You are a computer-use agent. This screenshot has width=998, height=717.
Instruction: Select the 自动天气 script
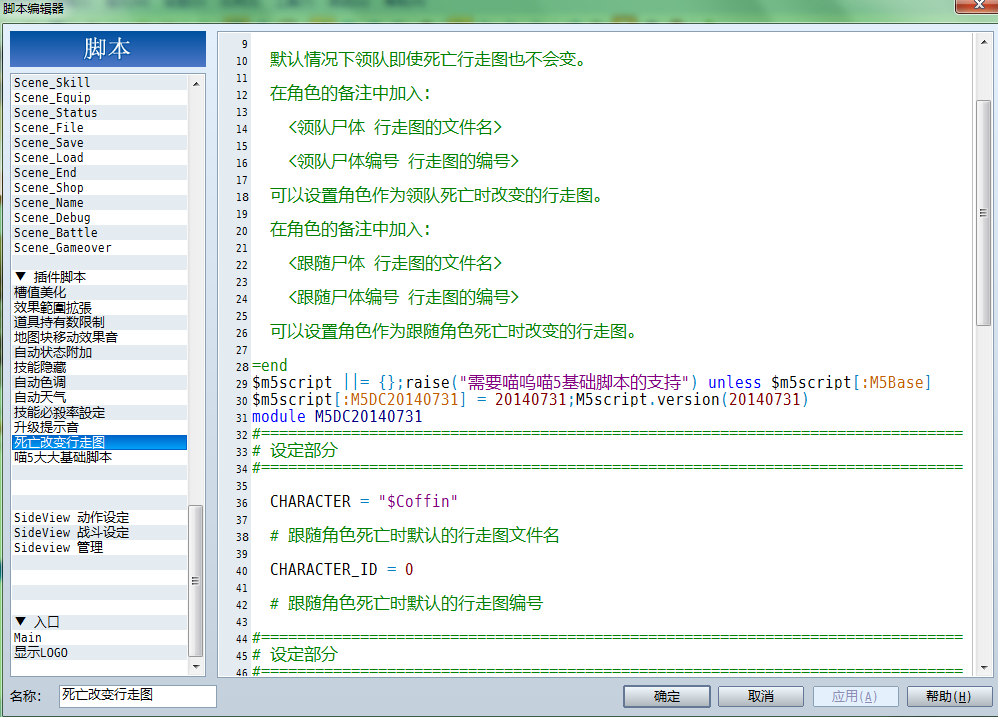pos(100,398)
